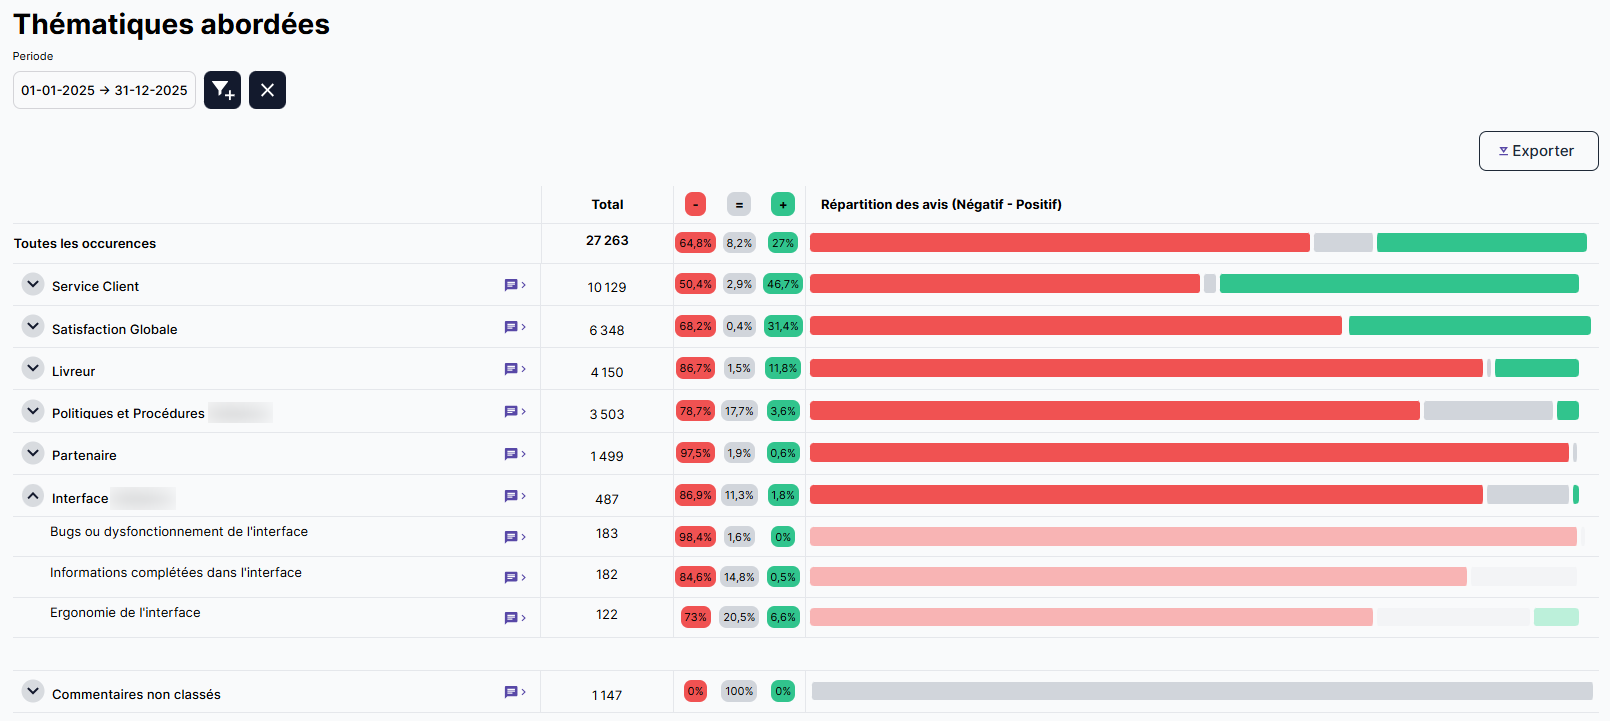Collapse the Interface category
1610x721 pixels.
(33, 496)
